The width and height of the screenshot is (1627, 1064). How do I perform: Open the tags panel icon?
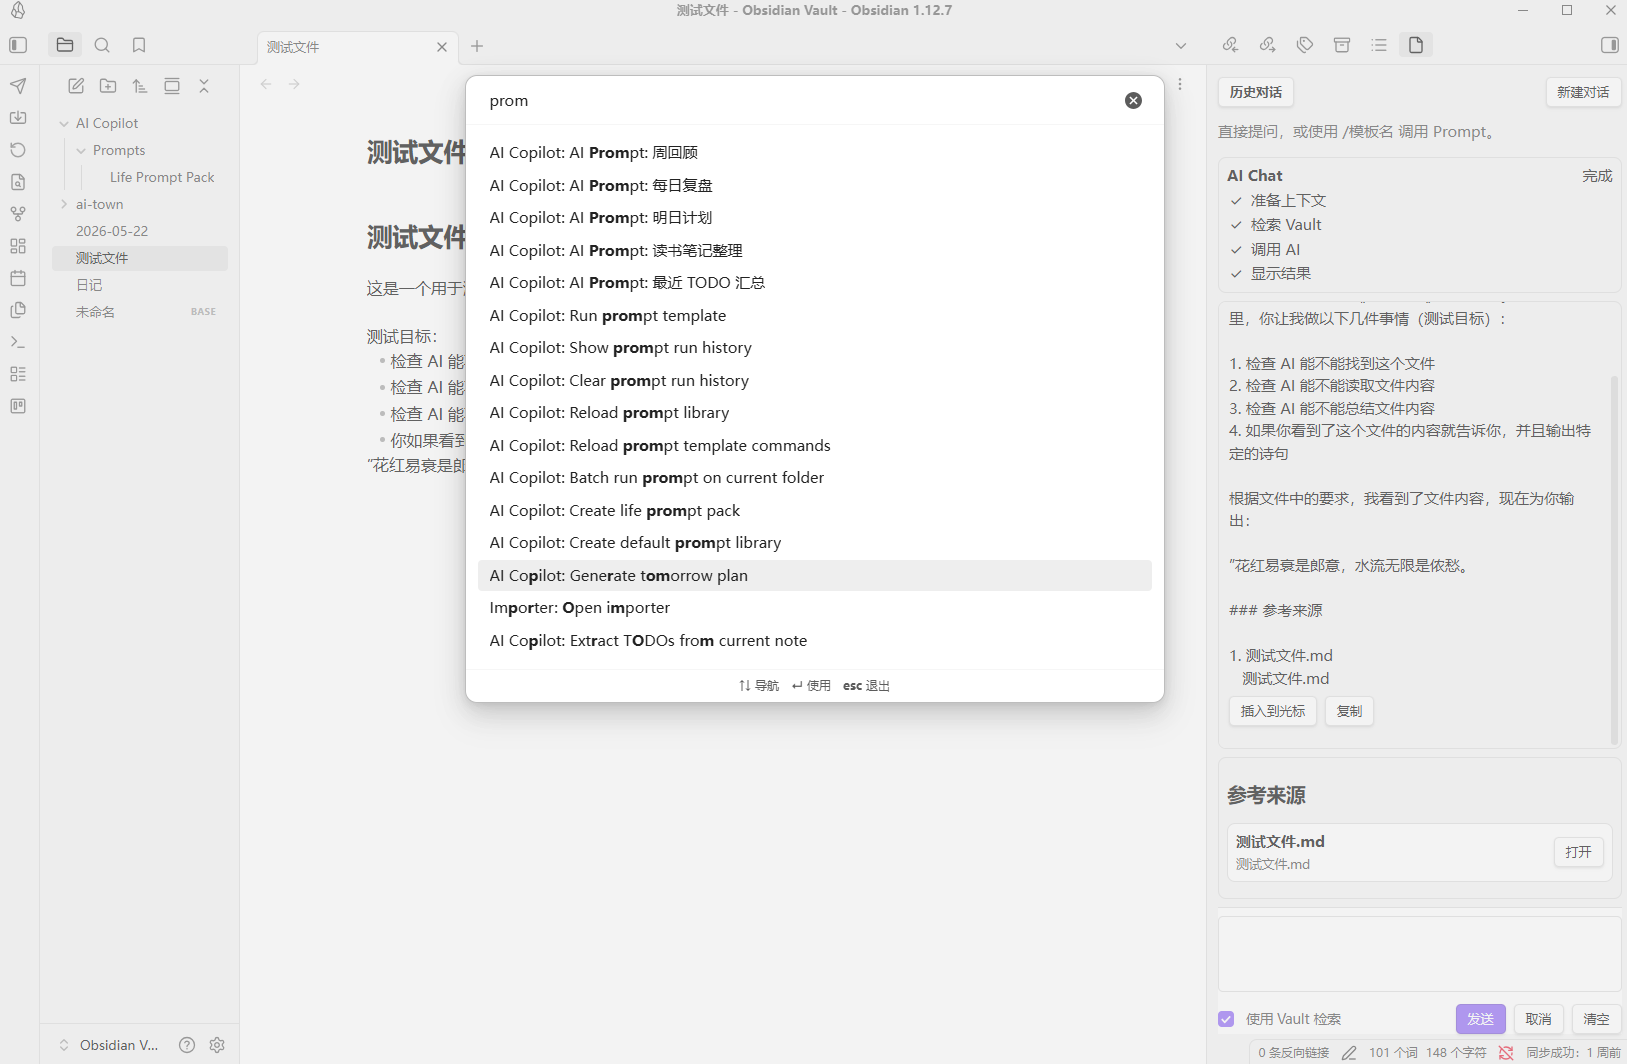pos(1305,45)
